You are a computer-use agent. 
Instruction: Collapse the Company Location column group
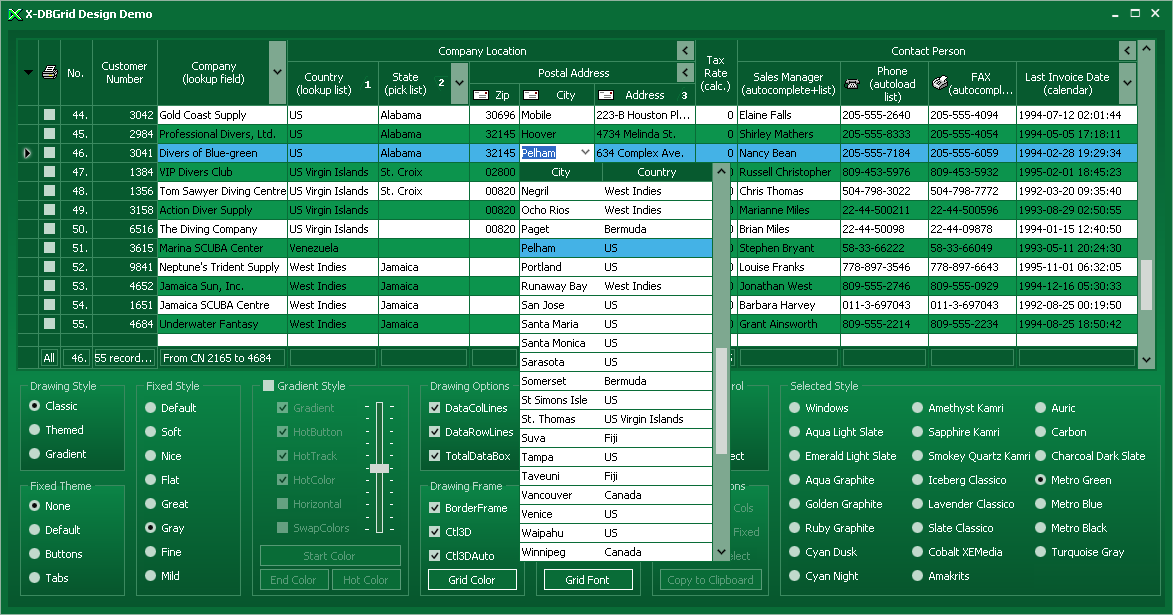(x=685, y=51)
